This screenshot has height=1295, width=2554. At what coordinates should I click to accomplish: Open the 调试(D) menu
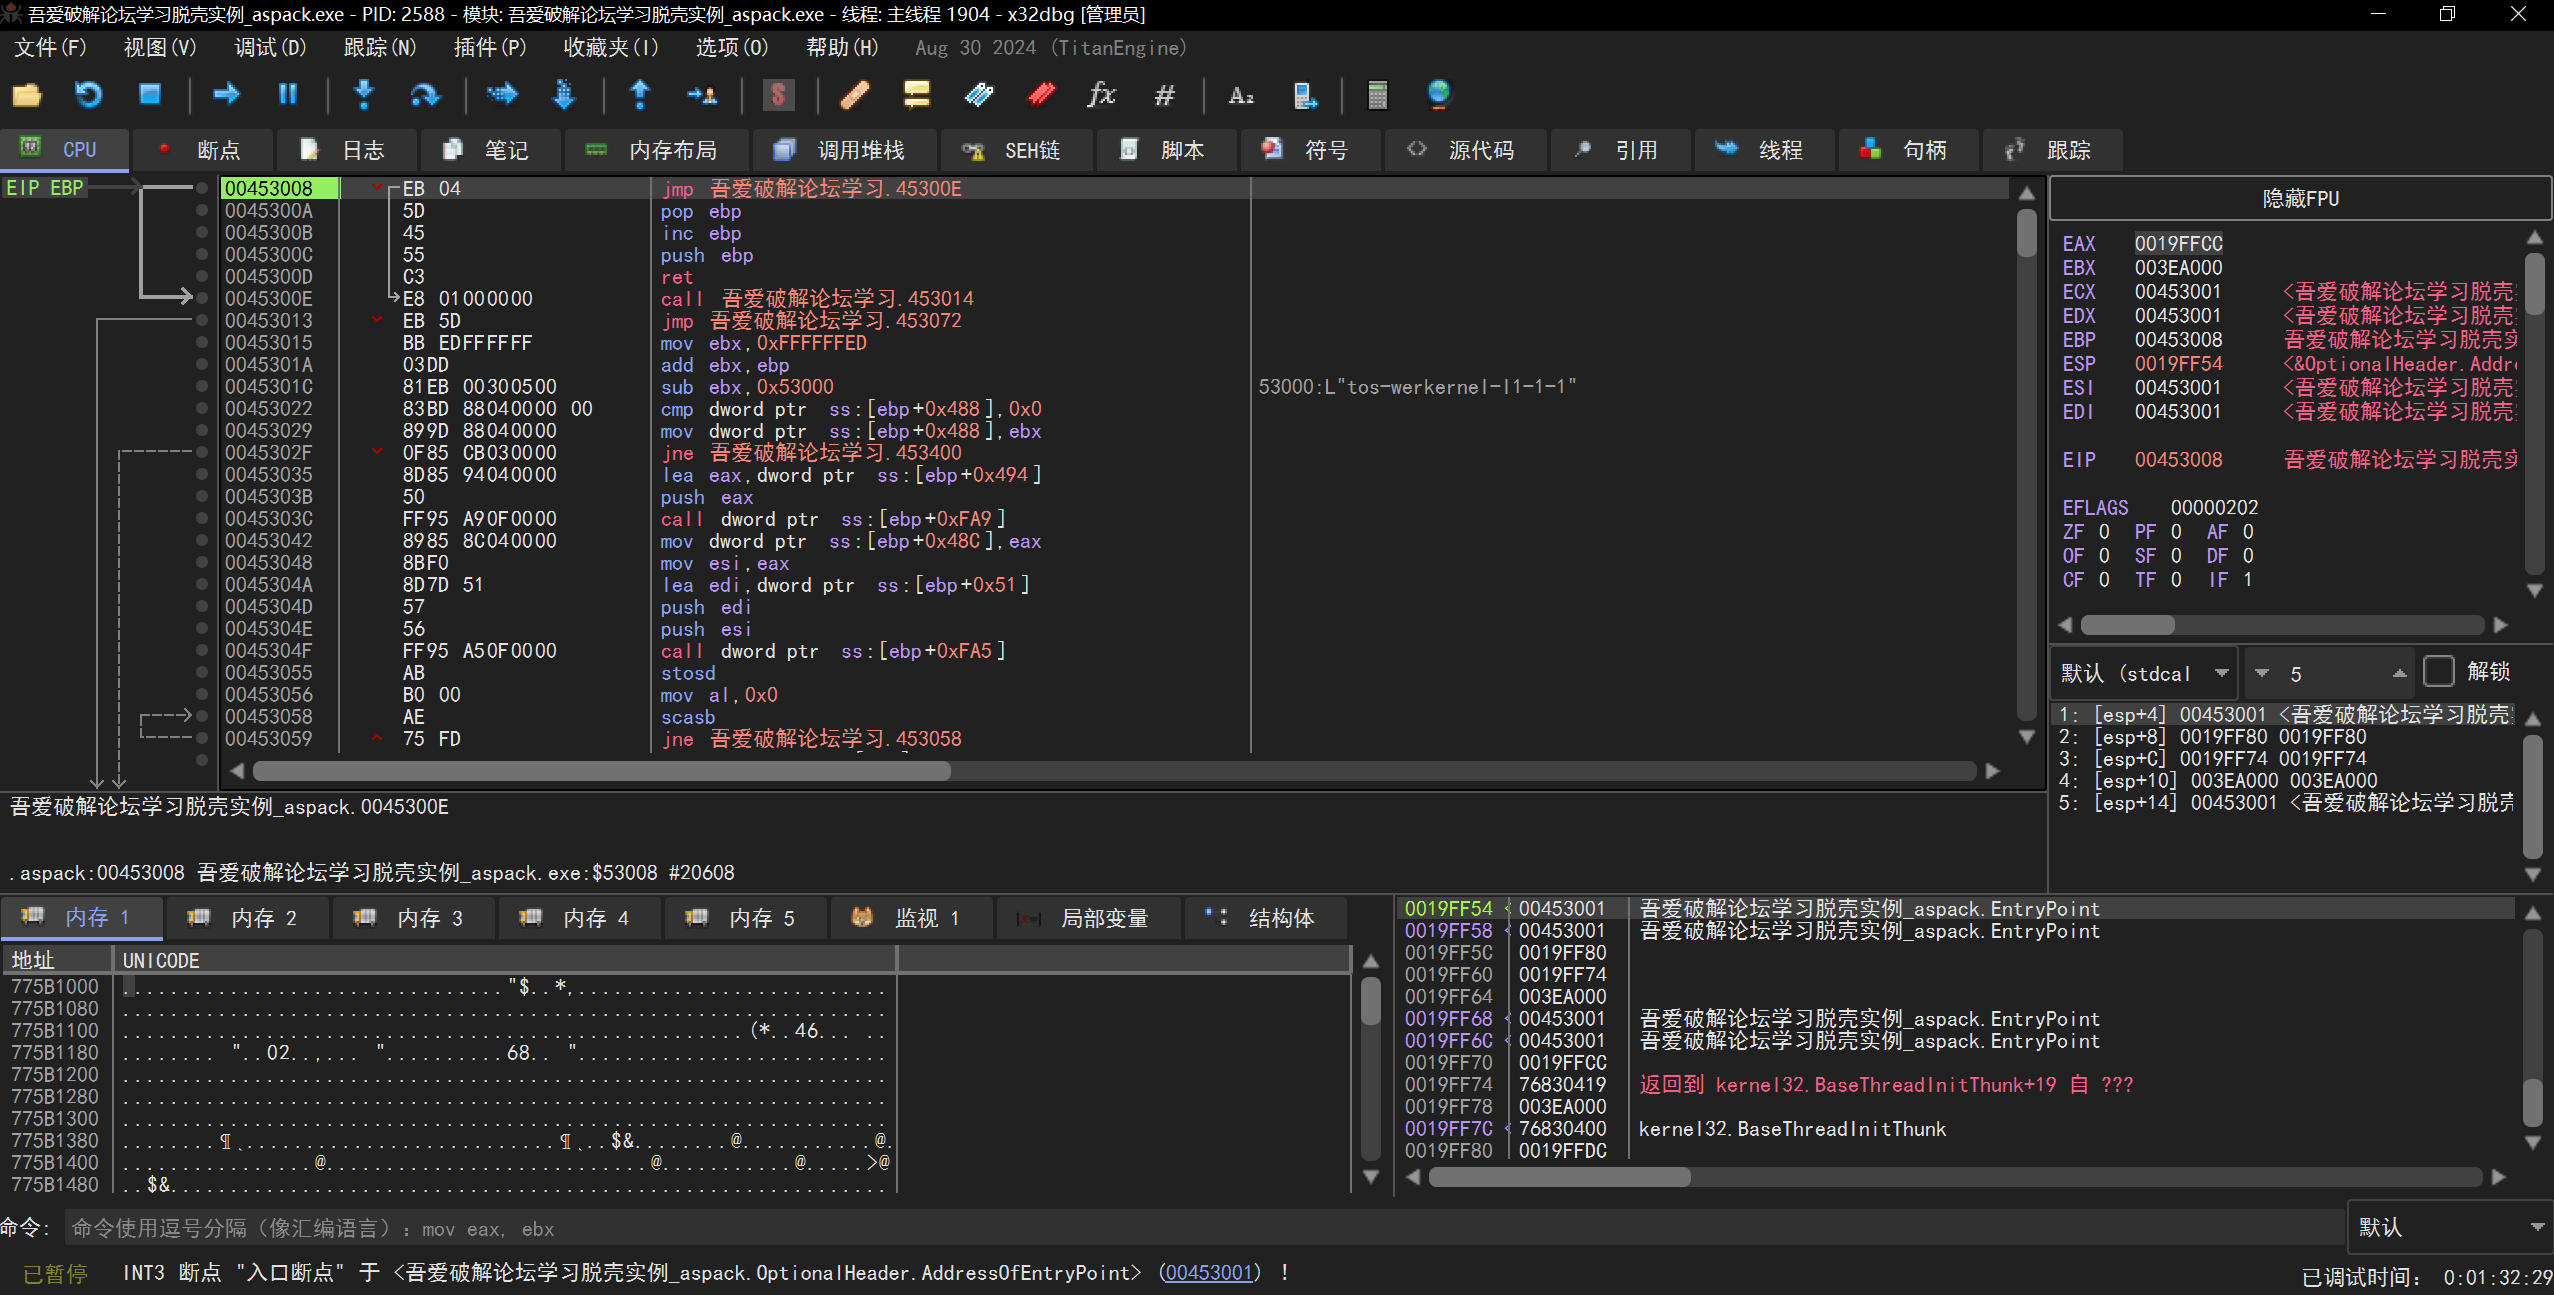[x=269, y=47]
